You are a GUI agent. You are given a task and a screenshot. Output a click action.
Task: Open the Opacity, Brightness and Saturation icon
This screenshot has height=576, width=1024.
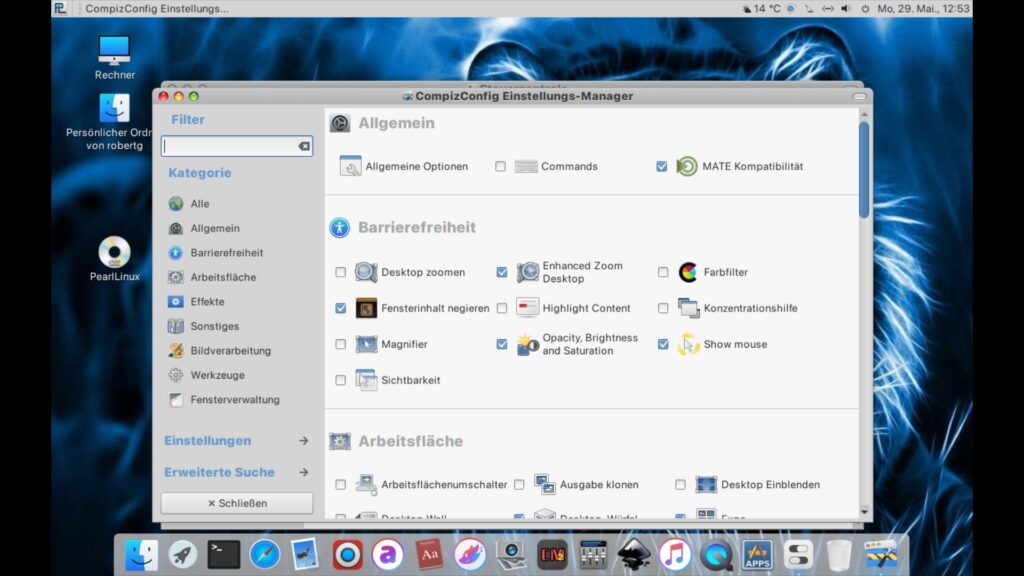click(x=527, y=344)
